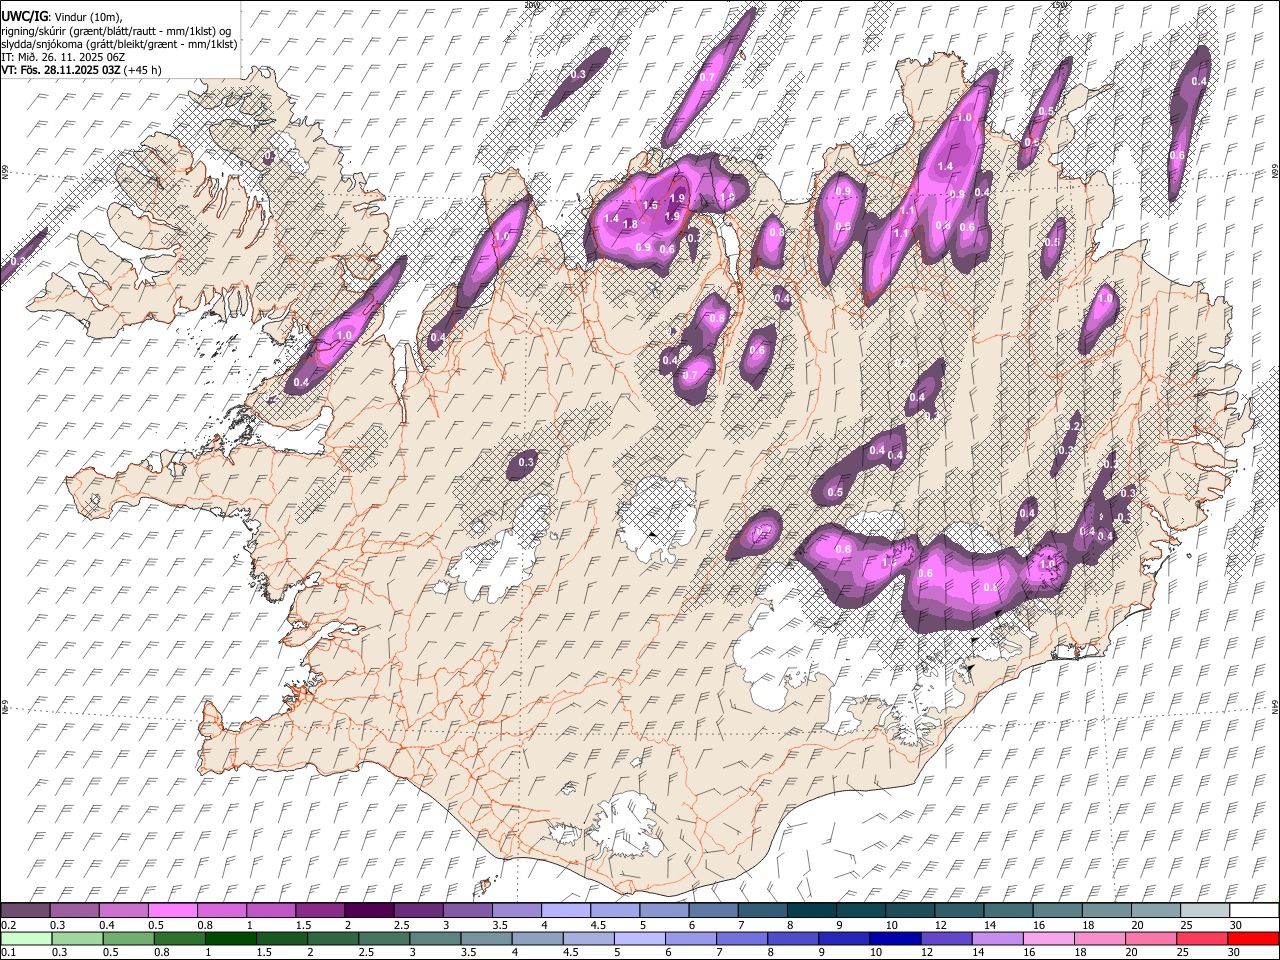Pick the light purple 14–16 rain legend swatch

tap(996, 938)
